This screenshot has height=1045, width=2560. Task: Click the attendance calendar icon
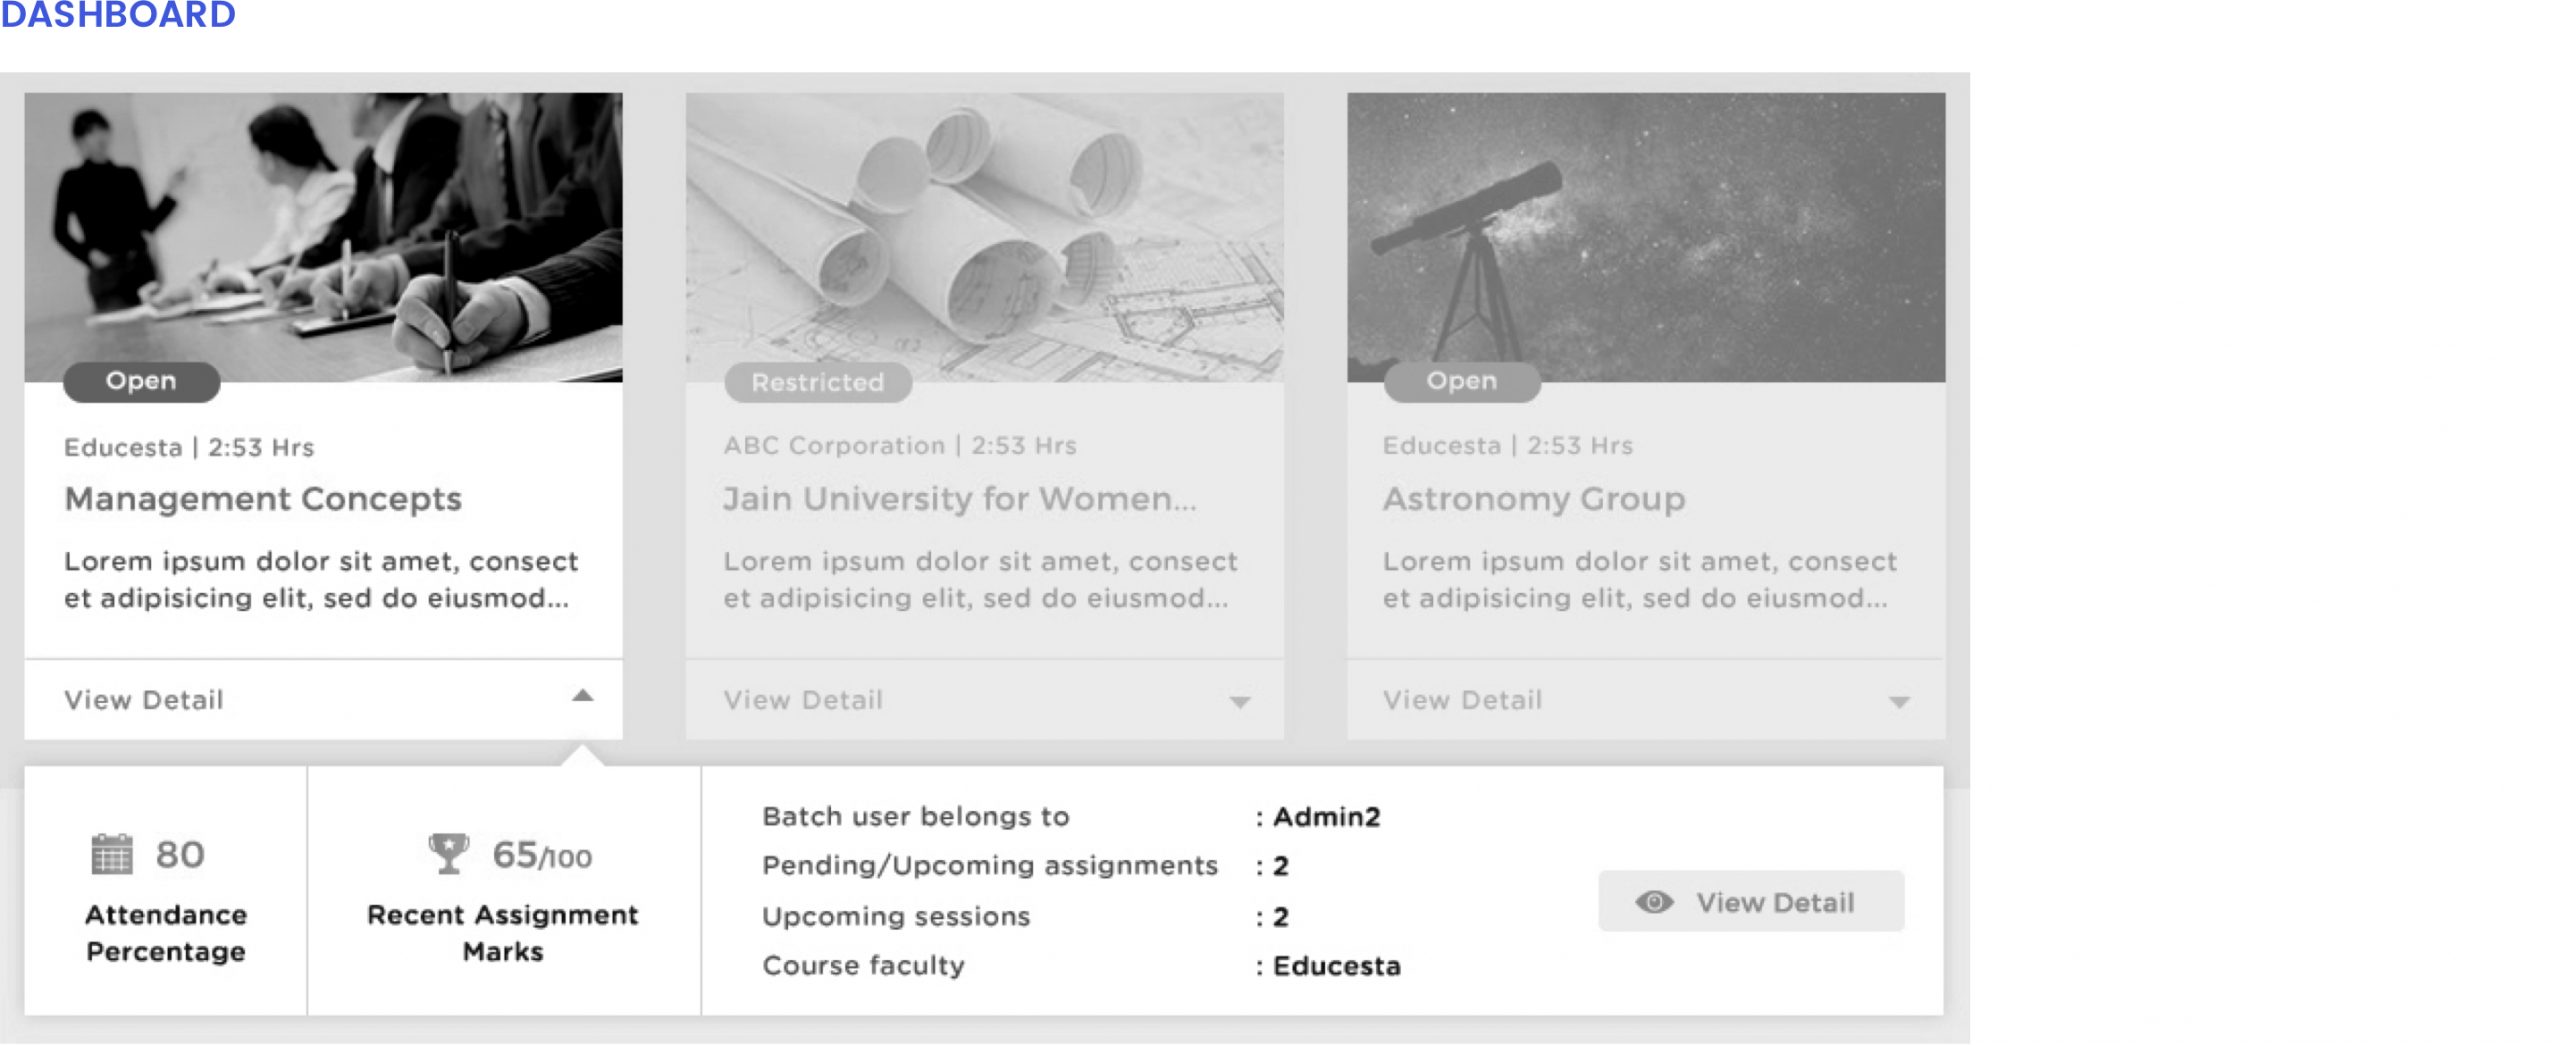coord(111,854)
